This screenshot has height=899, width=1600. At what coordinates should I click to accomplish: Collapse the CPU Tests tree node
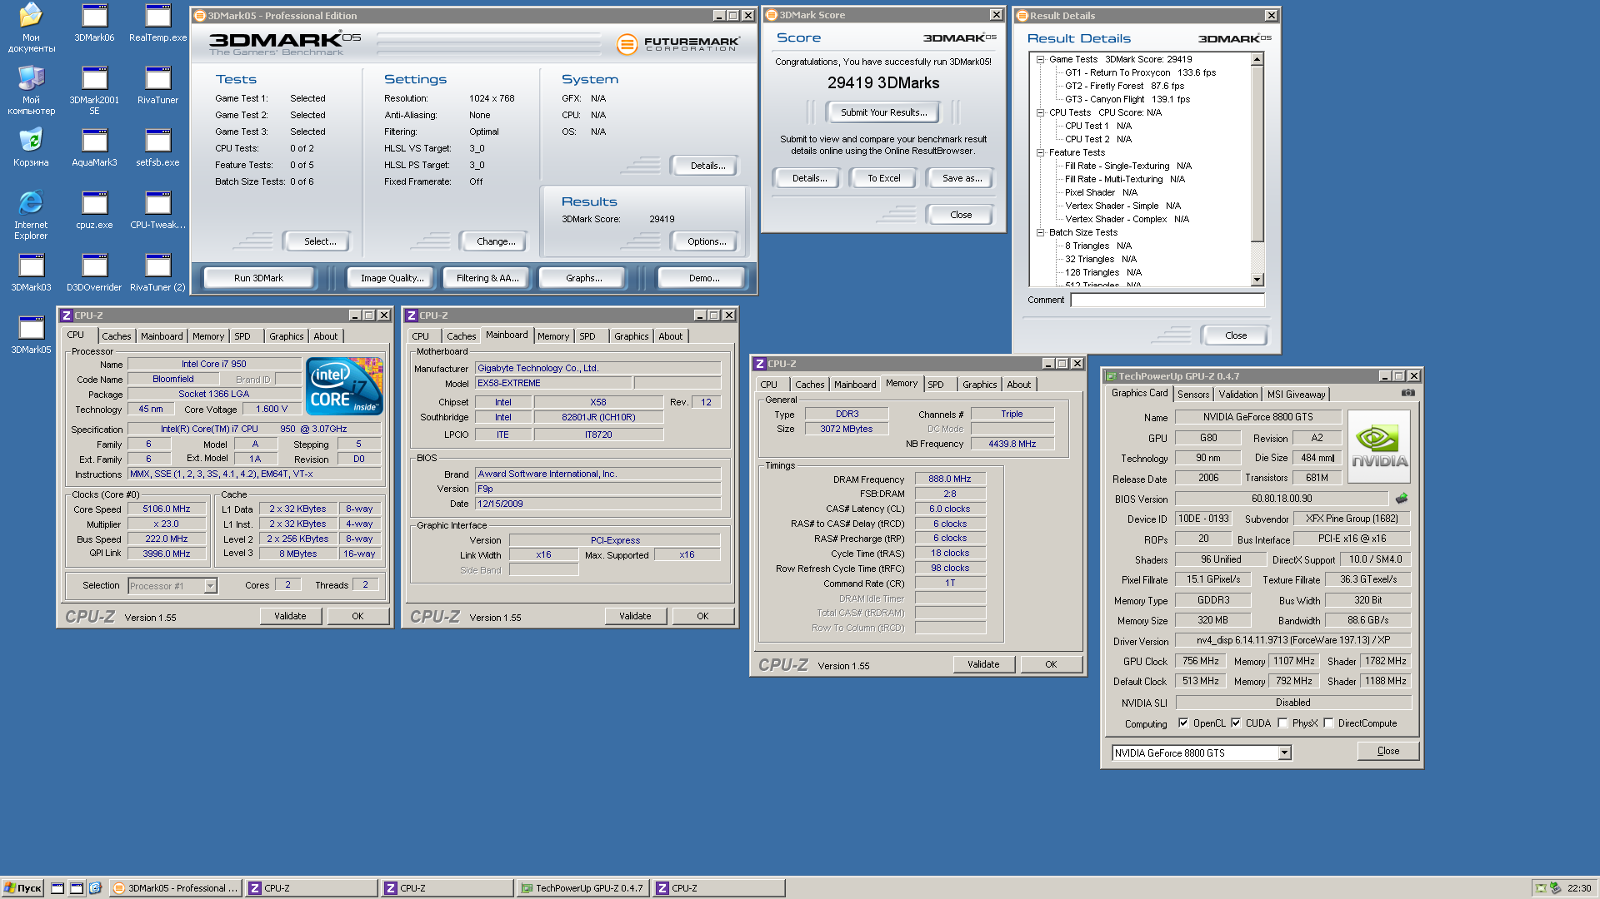1040,113
